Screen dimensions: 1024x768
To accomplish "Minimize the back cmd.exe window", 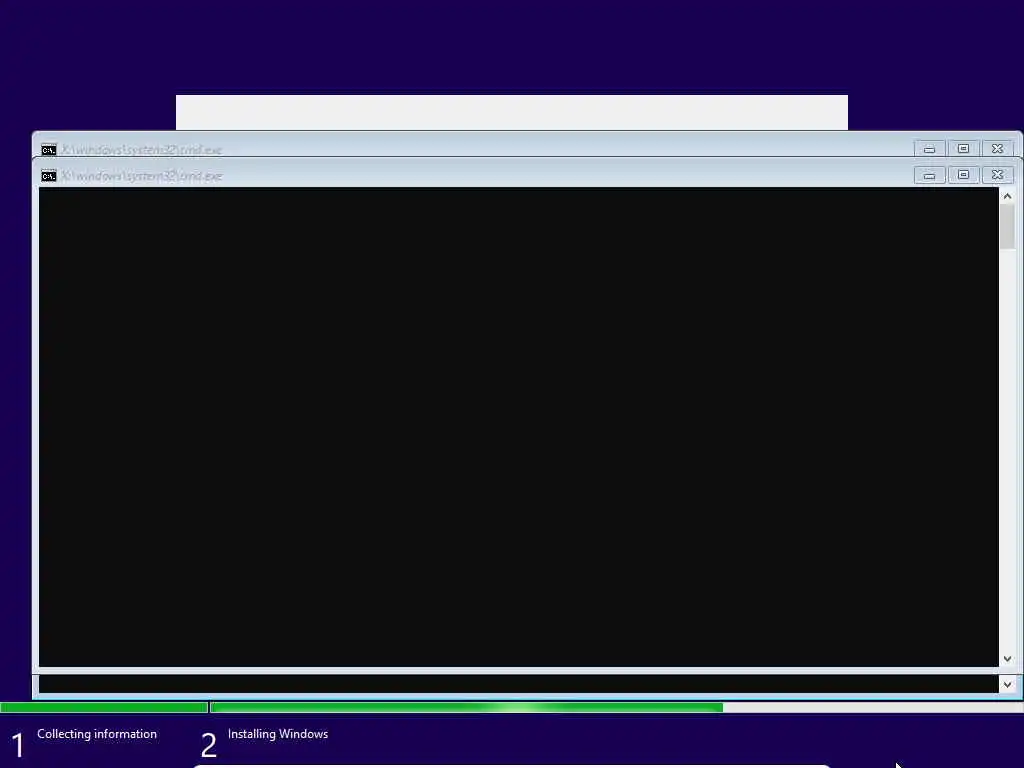I will click(929, 149).
